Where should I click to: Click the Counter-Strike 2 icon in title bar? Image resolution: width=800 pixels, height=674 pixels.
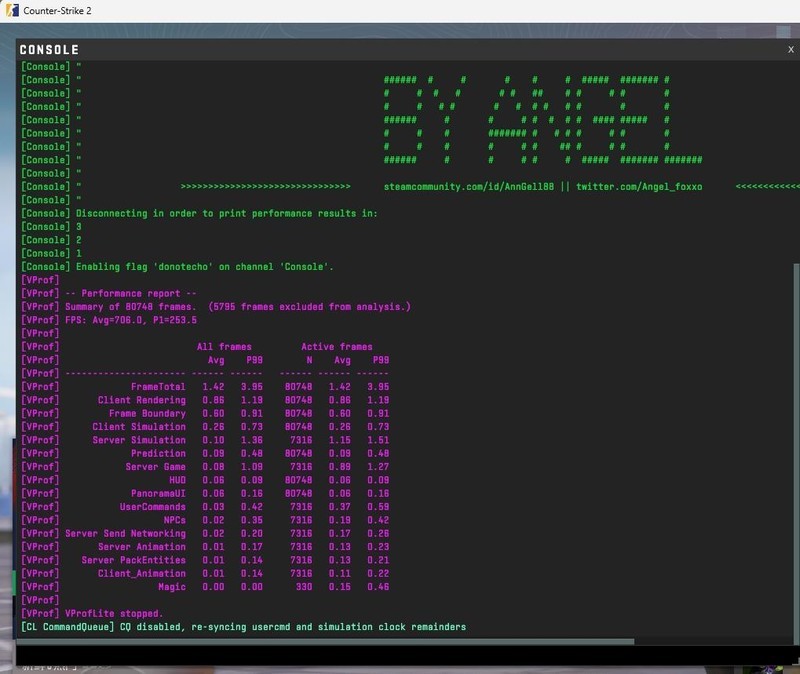coord(12,10)
